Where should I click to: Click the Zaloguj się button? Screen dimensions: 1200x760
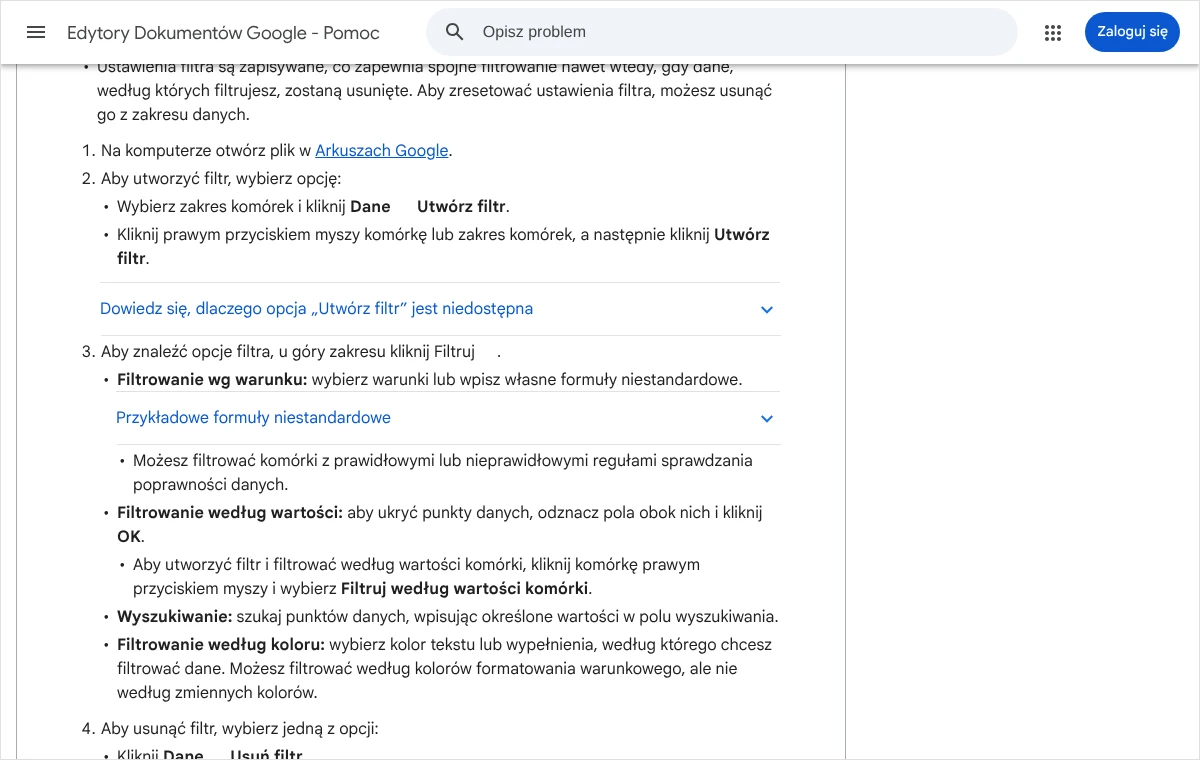pyautogui.click(x=1132, y=32)
